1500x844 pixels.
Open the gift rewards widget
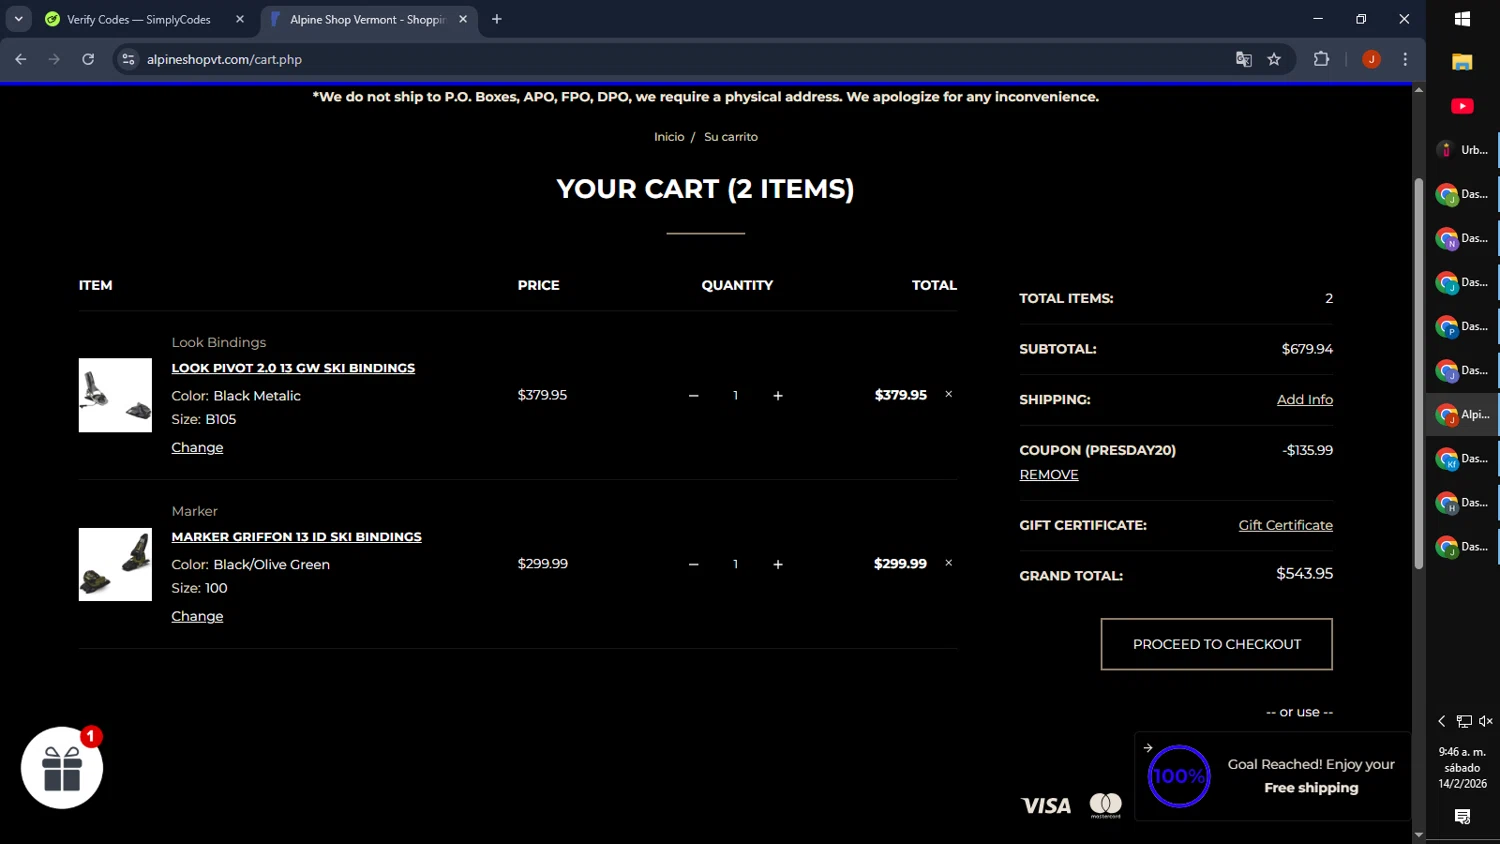(62, 768)
